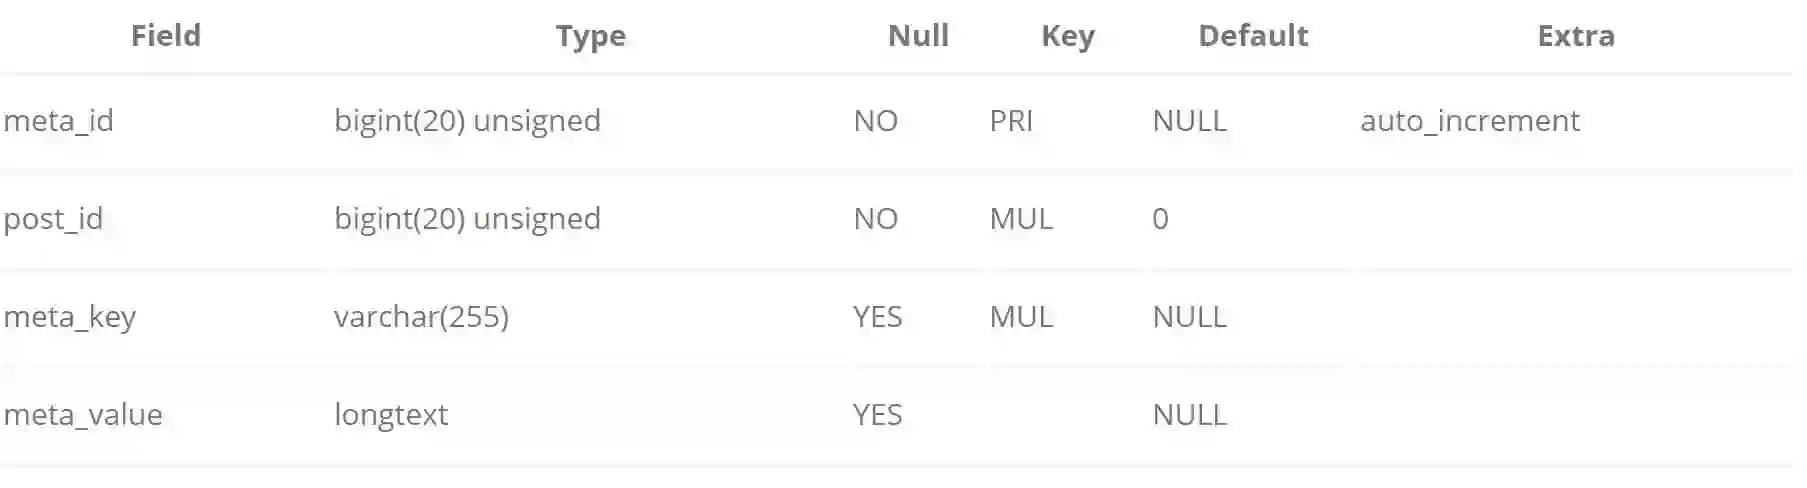Screen dimensions: 1807x488
Task: Click the MUL key cell for meta_key
Action: click(x=1021, y=317)
